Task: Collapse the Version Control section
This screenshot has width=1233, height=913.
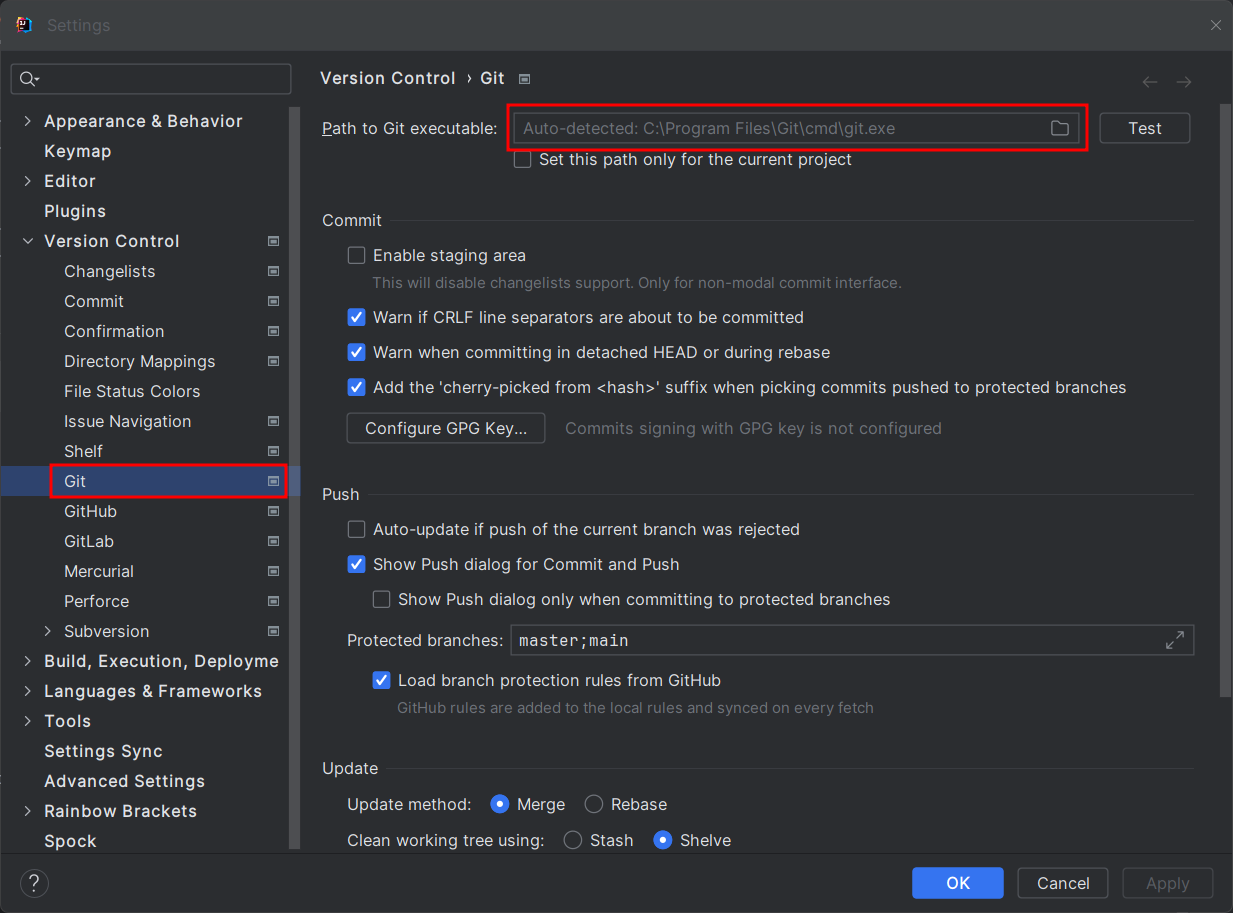Action: coord(27,241)
